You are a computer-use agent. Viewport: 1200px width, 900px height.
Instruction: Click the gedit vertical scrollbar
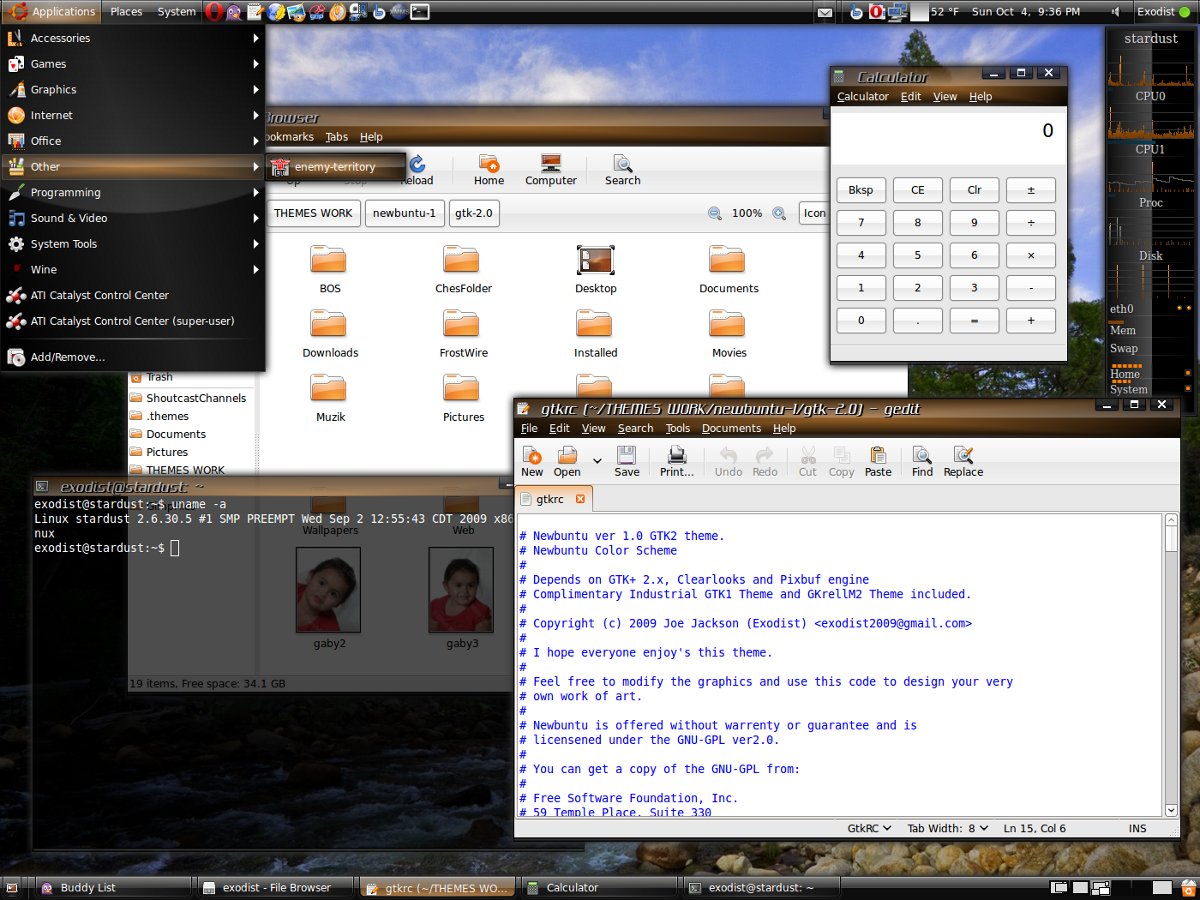pos(1172,665)
